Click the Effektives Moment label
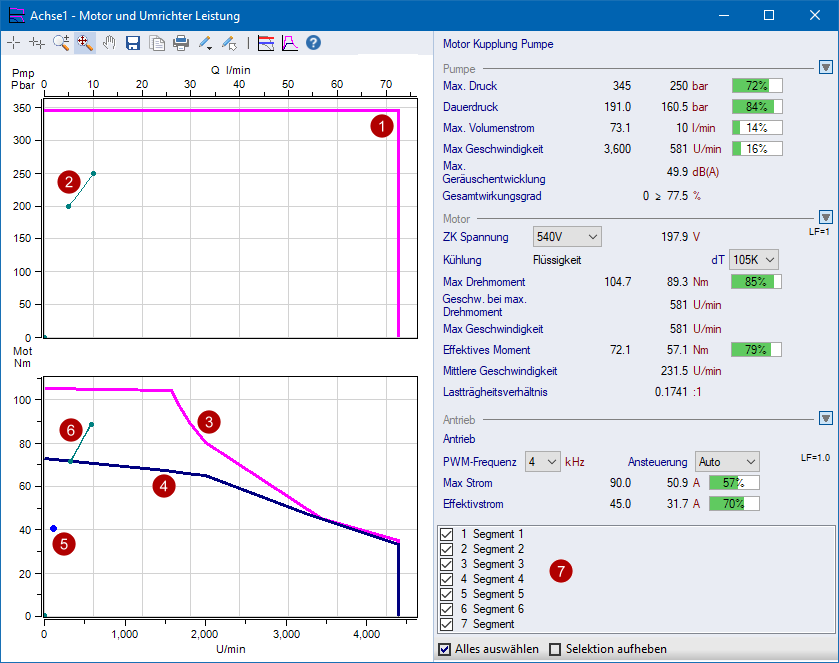Viewport: 839px width, 663px height. point(486,350)
